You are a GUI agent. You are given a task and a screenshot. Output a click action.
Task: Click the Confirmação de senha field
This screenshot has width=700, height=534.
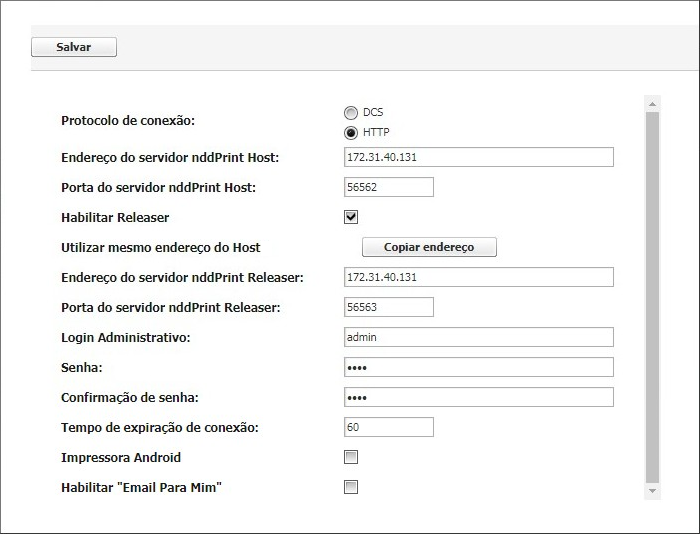click(478, 397)
